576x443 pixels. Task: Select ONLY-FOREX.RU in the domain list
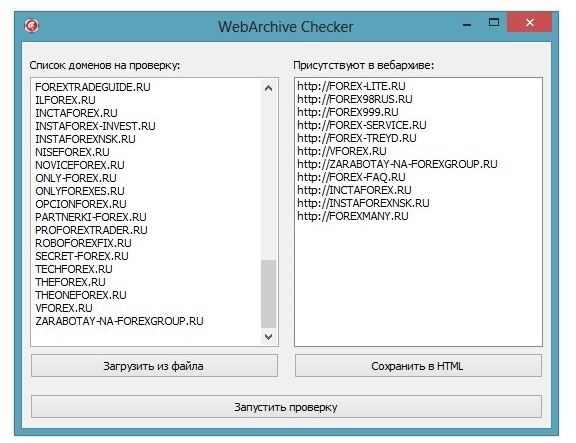point(76,178)
